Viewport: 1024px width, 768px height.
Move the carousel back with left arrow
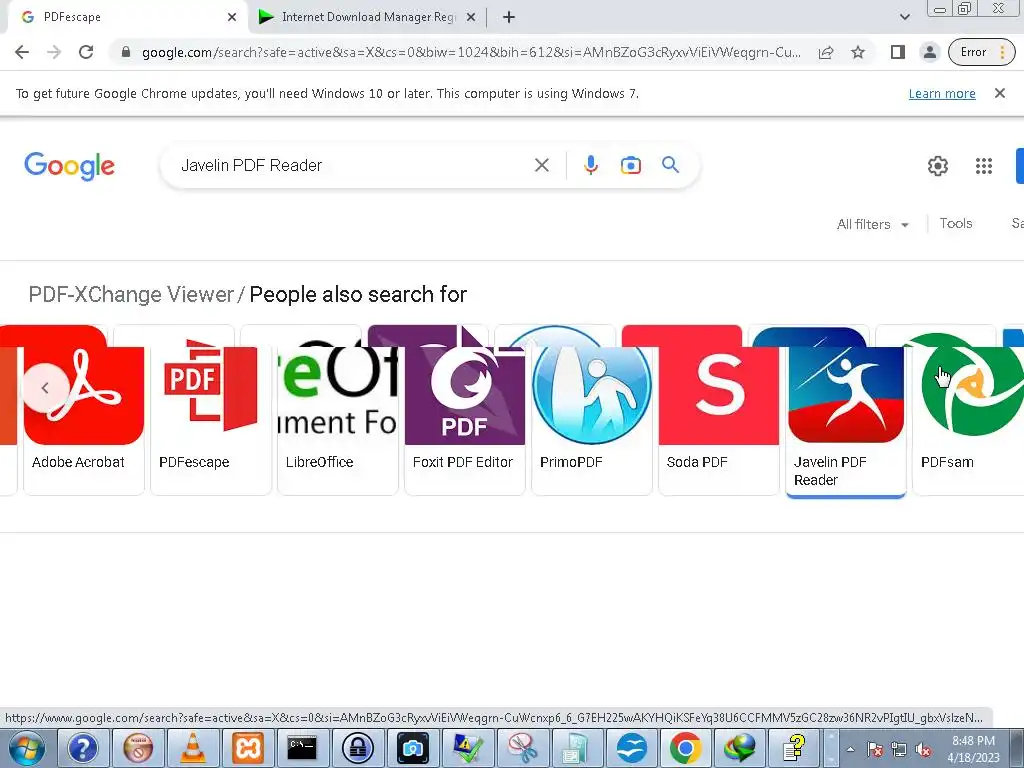coord(45,388)
